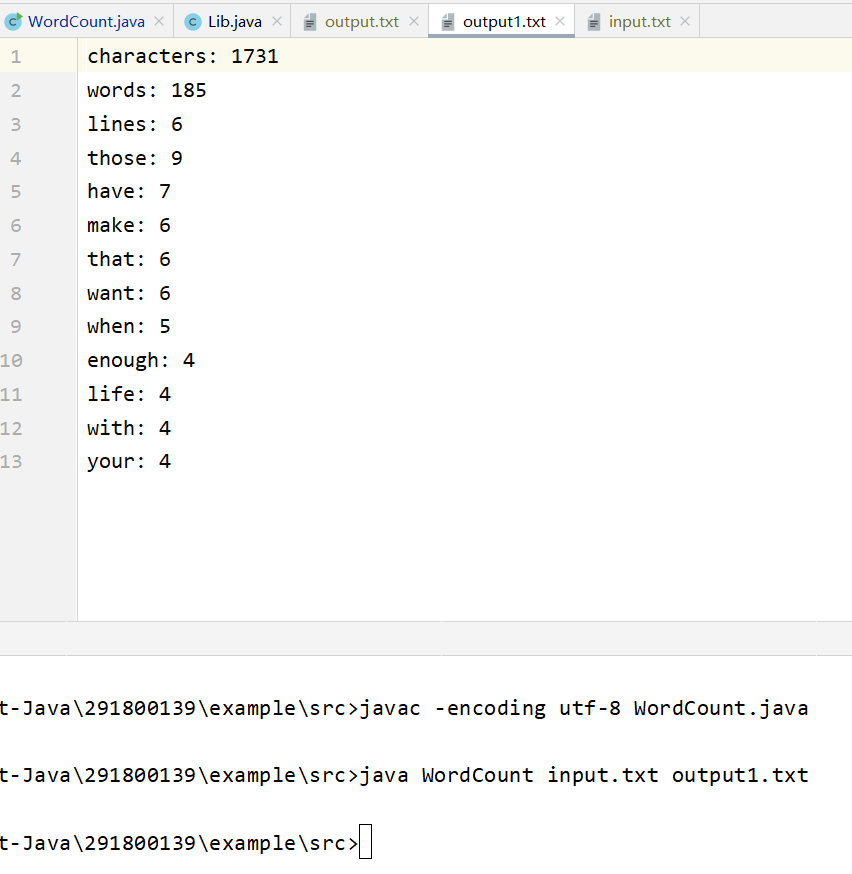This screenshot has height=874, width=852.
Task: Click the WordCount.java class file icon
Action: pos(14,21)
